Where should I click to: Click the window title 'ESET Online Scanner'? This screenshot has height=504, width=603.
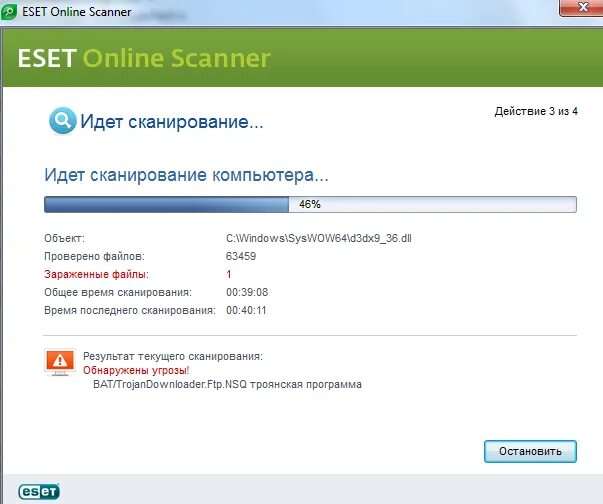[x=77, y=12]
